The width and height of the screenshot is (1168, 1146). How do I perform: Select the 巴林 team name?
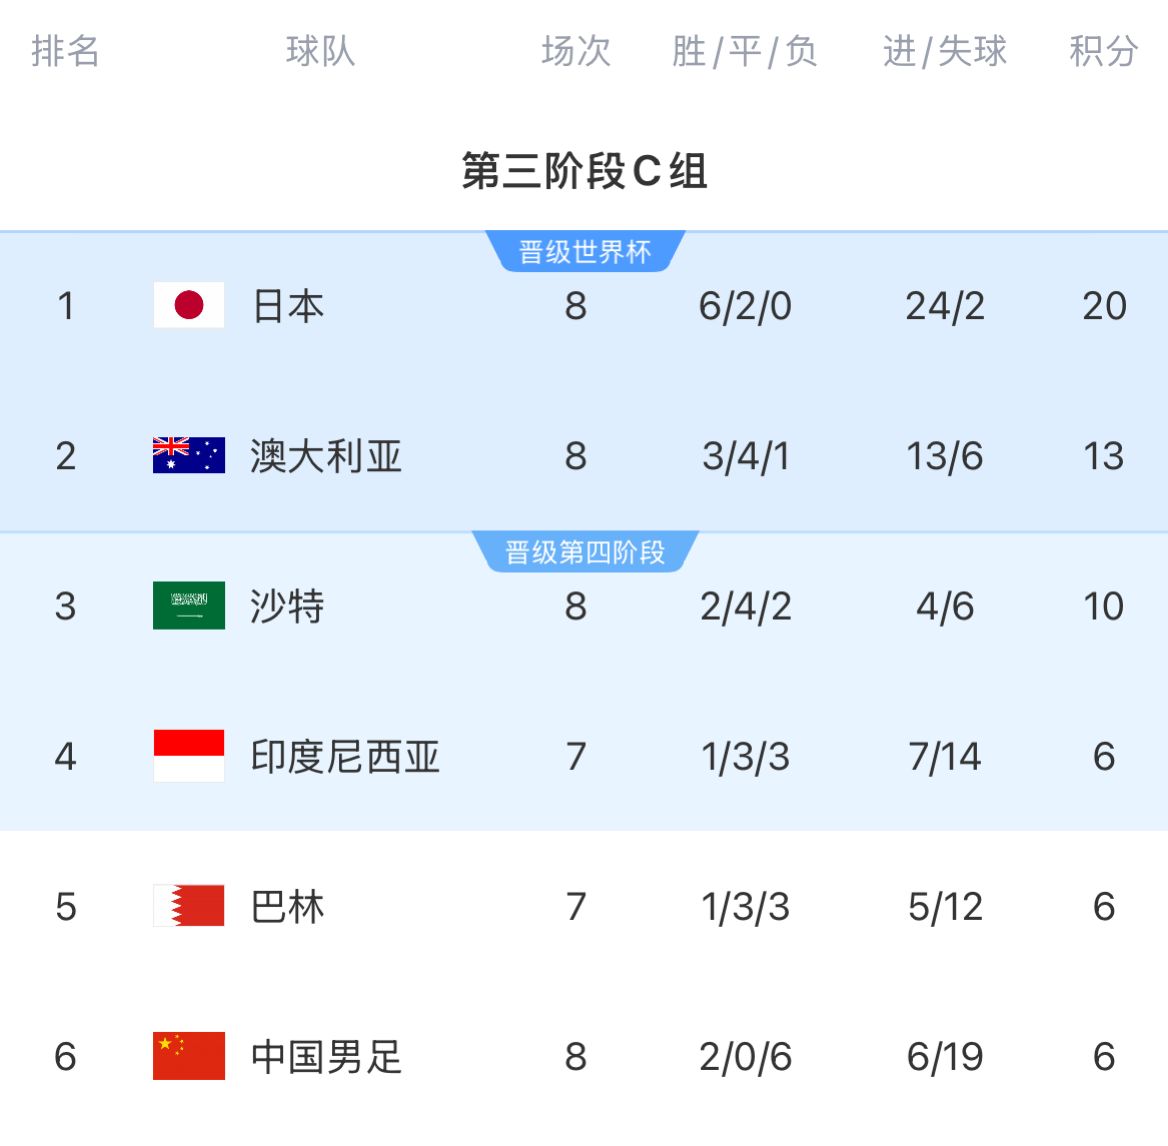288,907
